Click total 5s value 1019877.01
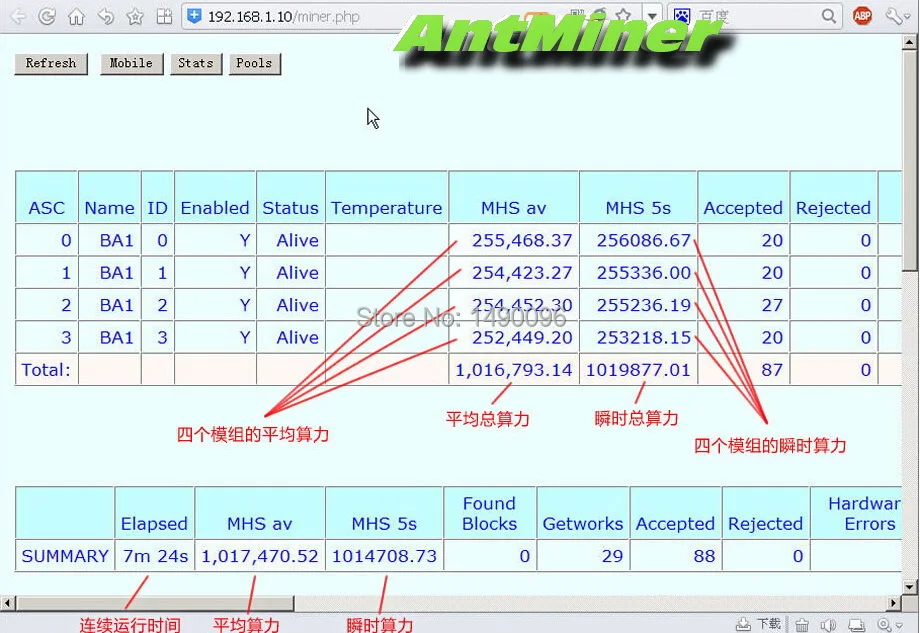 point(638,370)
